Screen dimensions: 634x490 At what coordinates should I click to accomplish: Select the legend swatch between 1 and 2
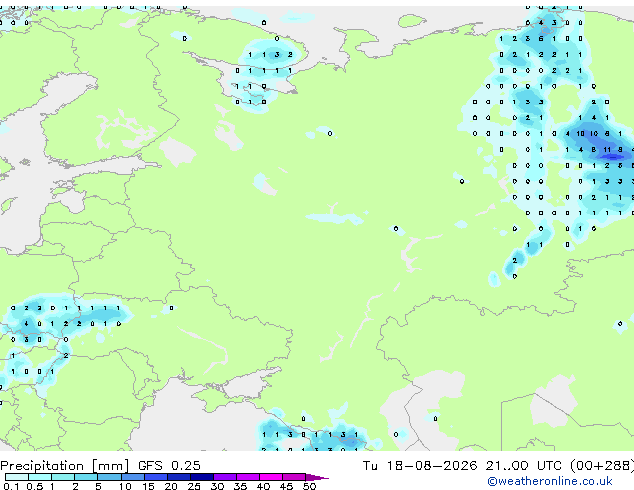tap(63, 477)
